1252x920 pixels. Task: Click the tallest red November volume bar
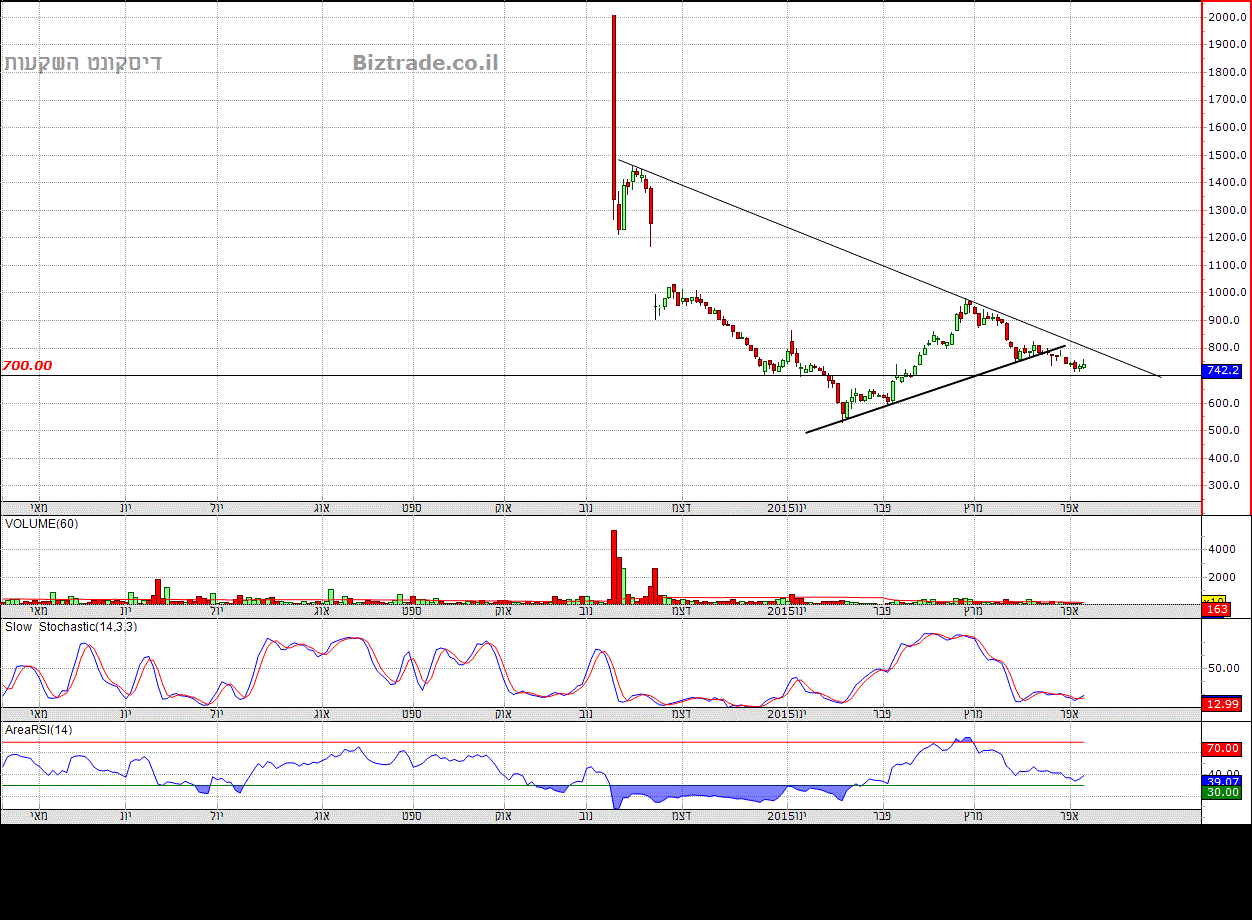coord(614,566)
